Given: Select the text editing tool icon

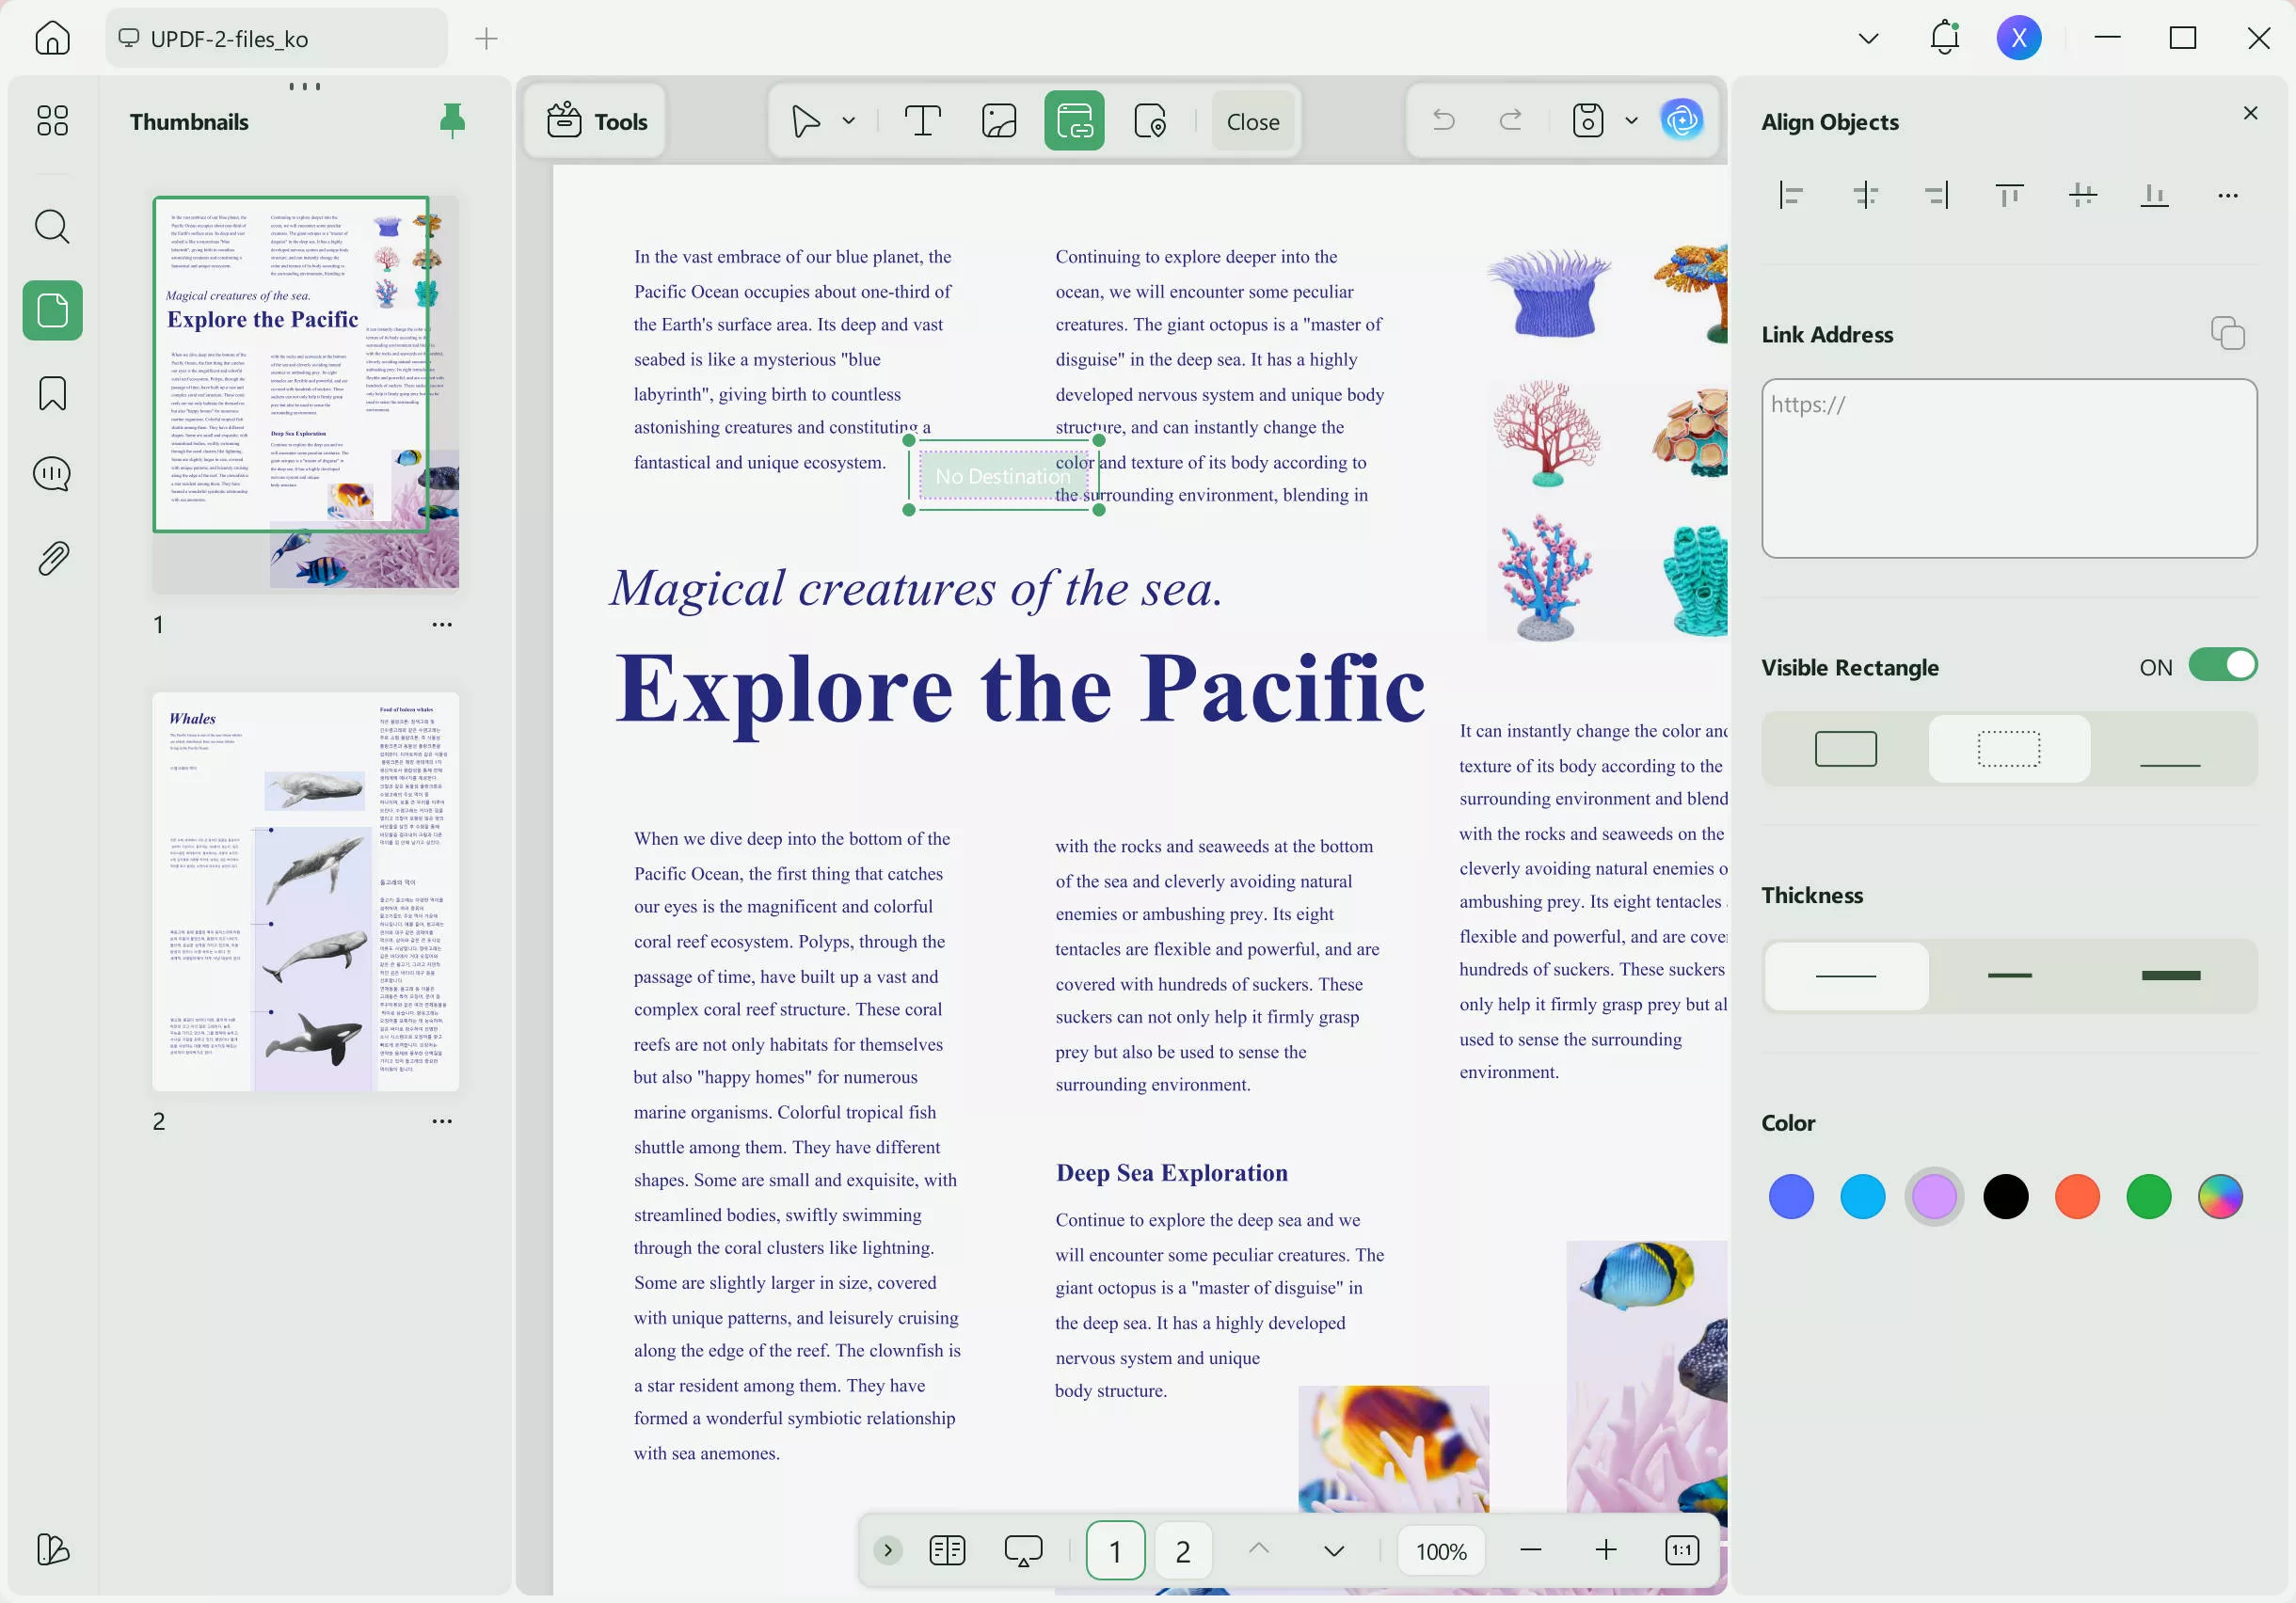Looking at the screenshot, I should (922, 121).
